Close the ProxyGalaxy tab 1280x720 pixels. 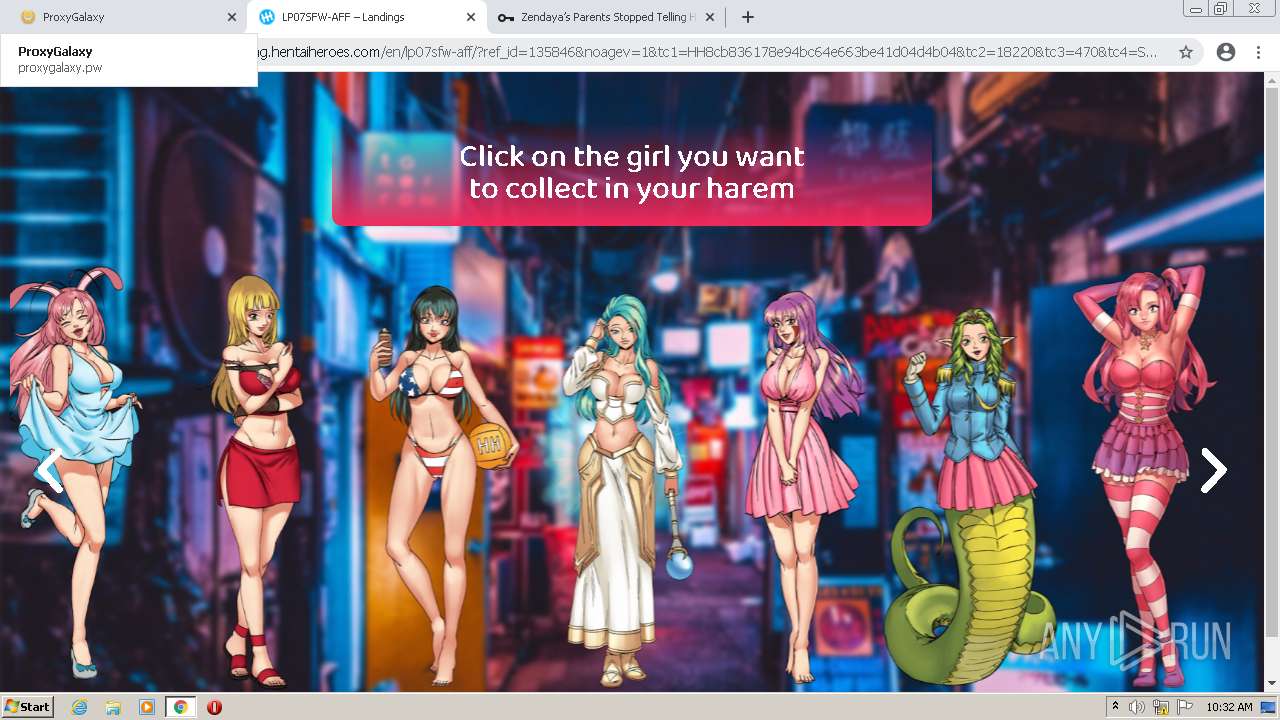click(232, 17)
